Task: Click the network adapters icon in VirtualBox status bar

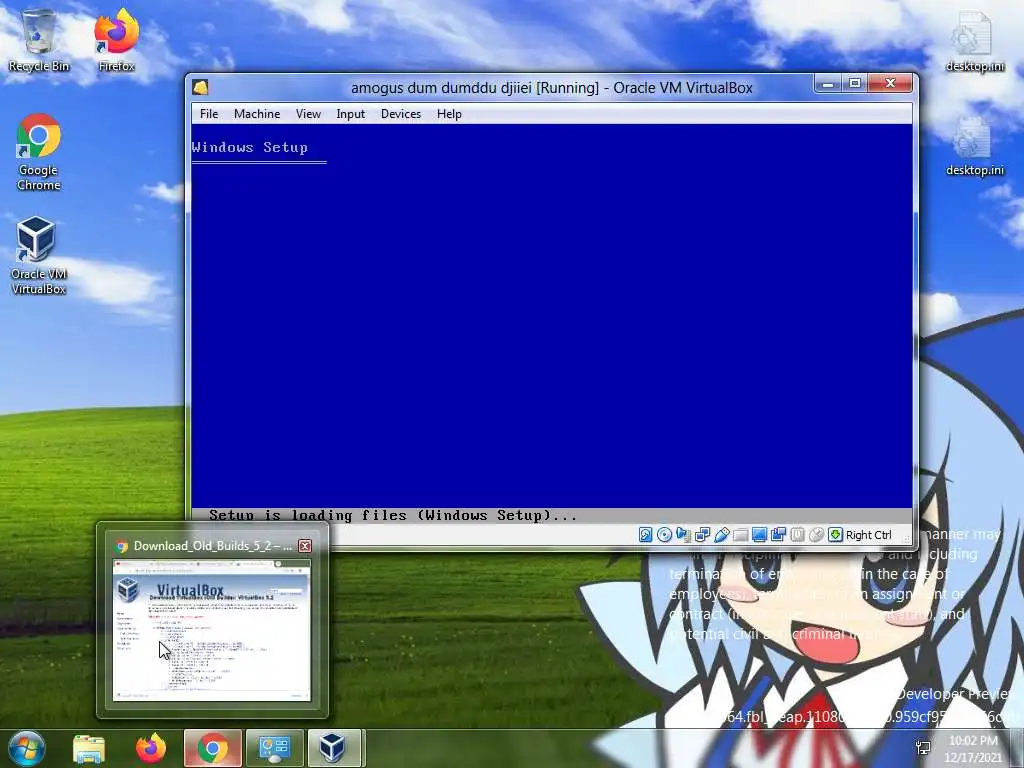Action: (x=703, y=535)
